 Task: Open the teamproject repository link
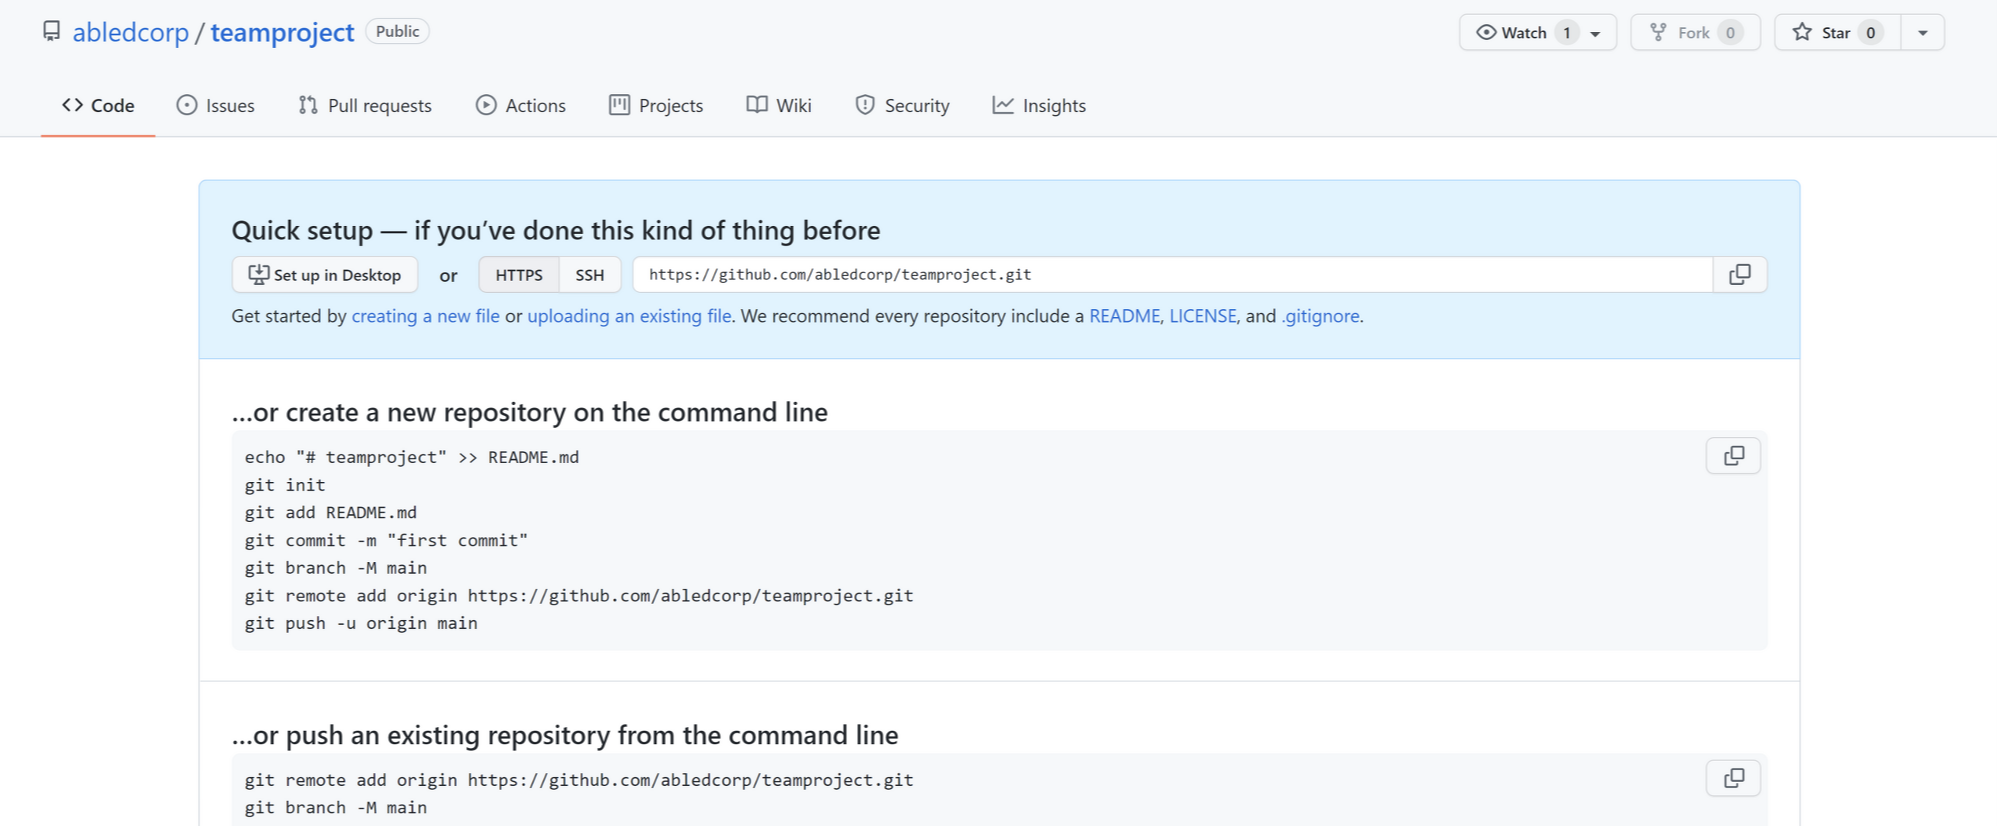(282, 32)
